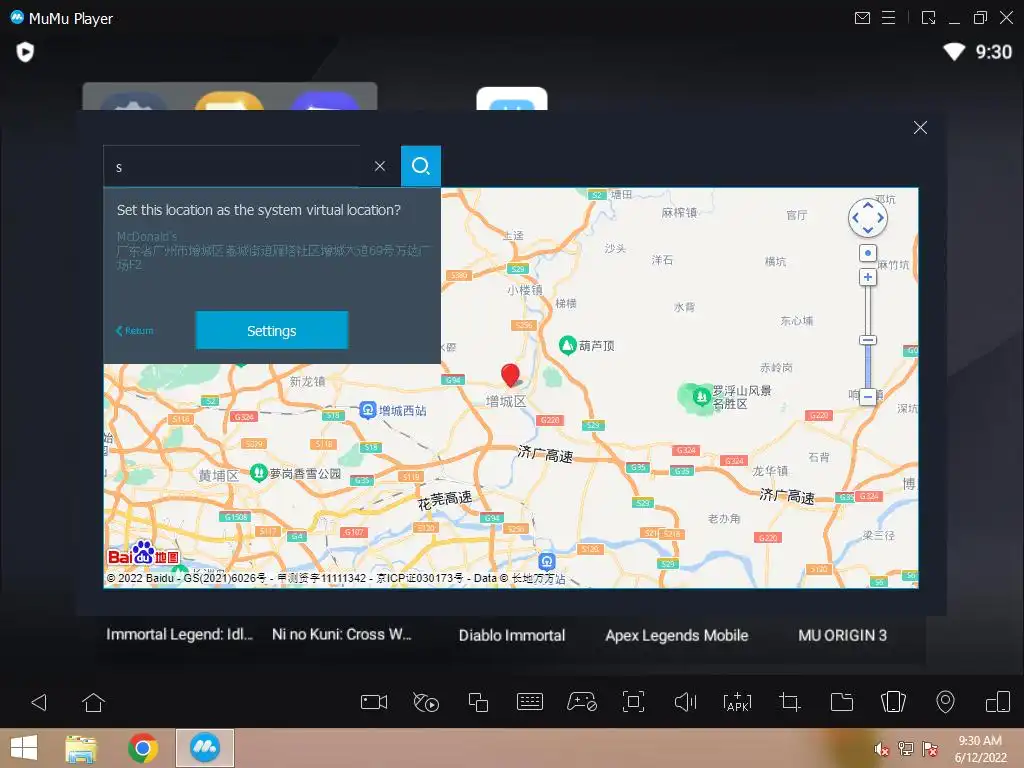Click the map locate-position button
Image resolution: width=1024 pixels, height=768 pixels.
tap(867, 253)
